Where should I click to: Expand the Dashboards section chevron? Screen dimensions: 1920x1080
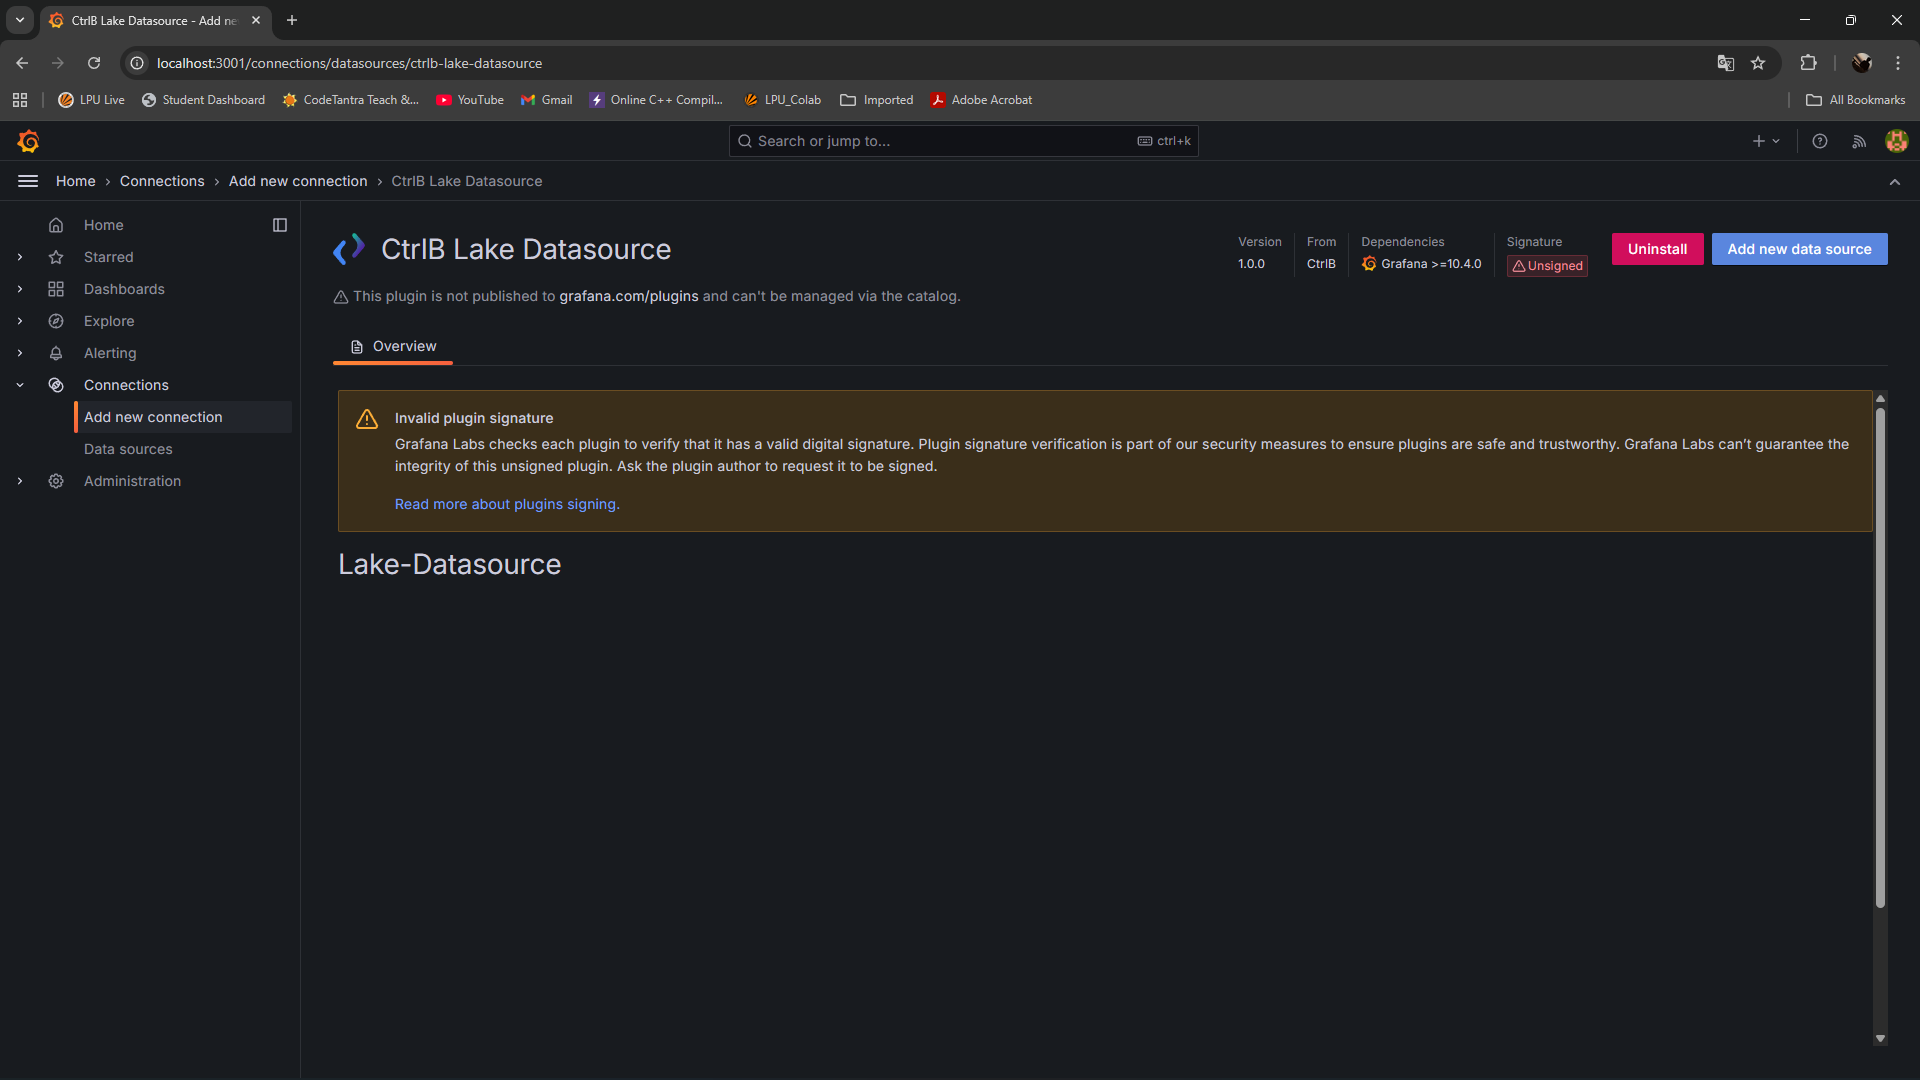click(20, 289)
